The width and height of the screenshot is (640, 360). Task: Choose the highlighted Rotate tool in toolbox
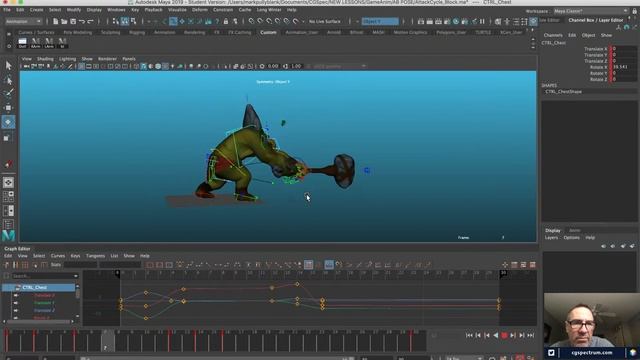tap(8, 122)
